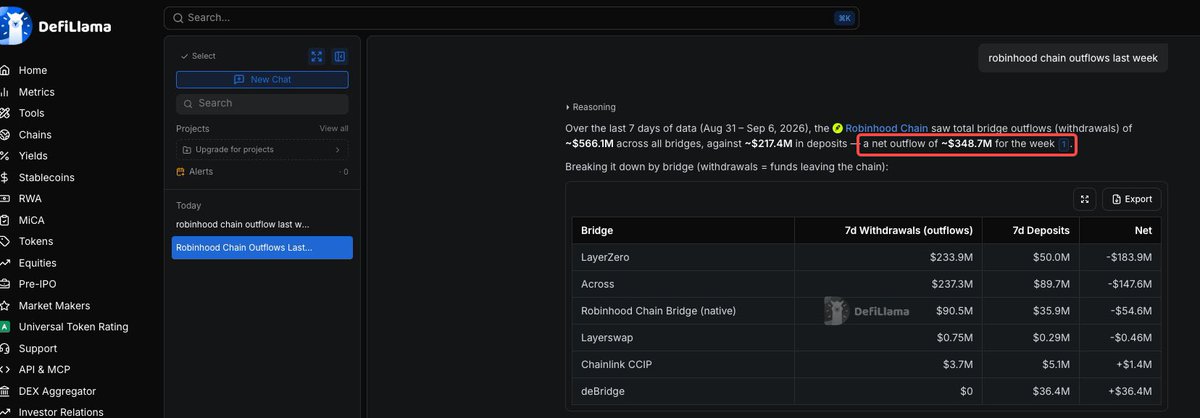1200x418 pixels.
Task: Click the magnifier icon in top search bar
Action: pos(178,18)
